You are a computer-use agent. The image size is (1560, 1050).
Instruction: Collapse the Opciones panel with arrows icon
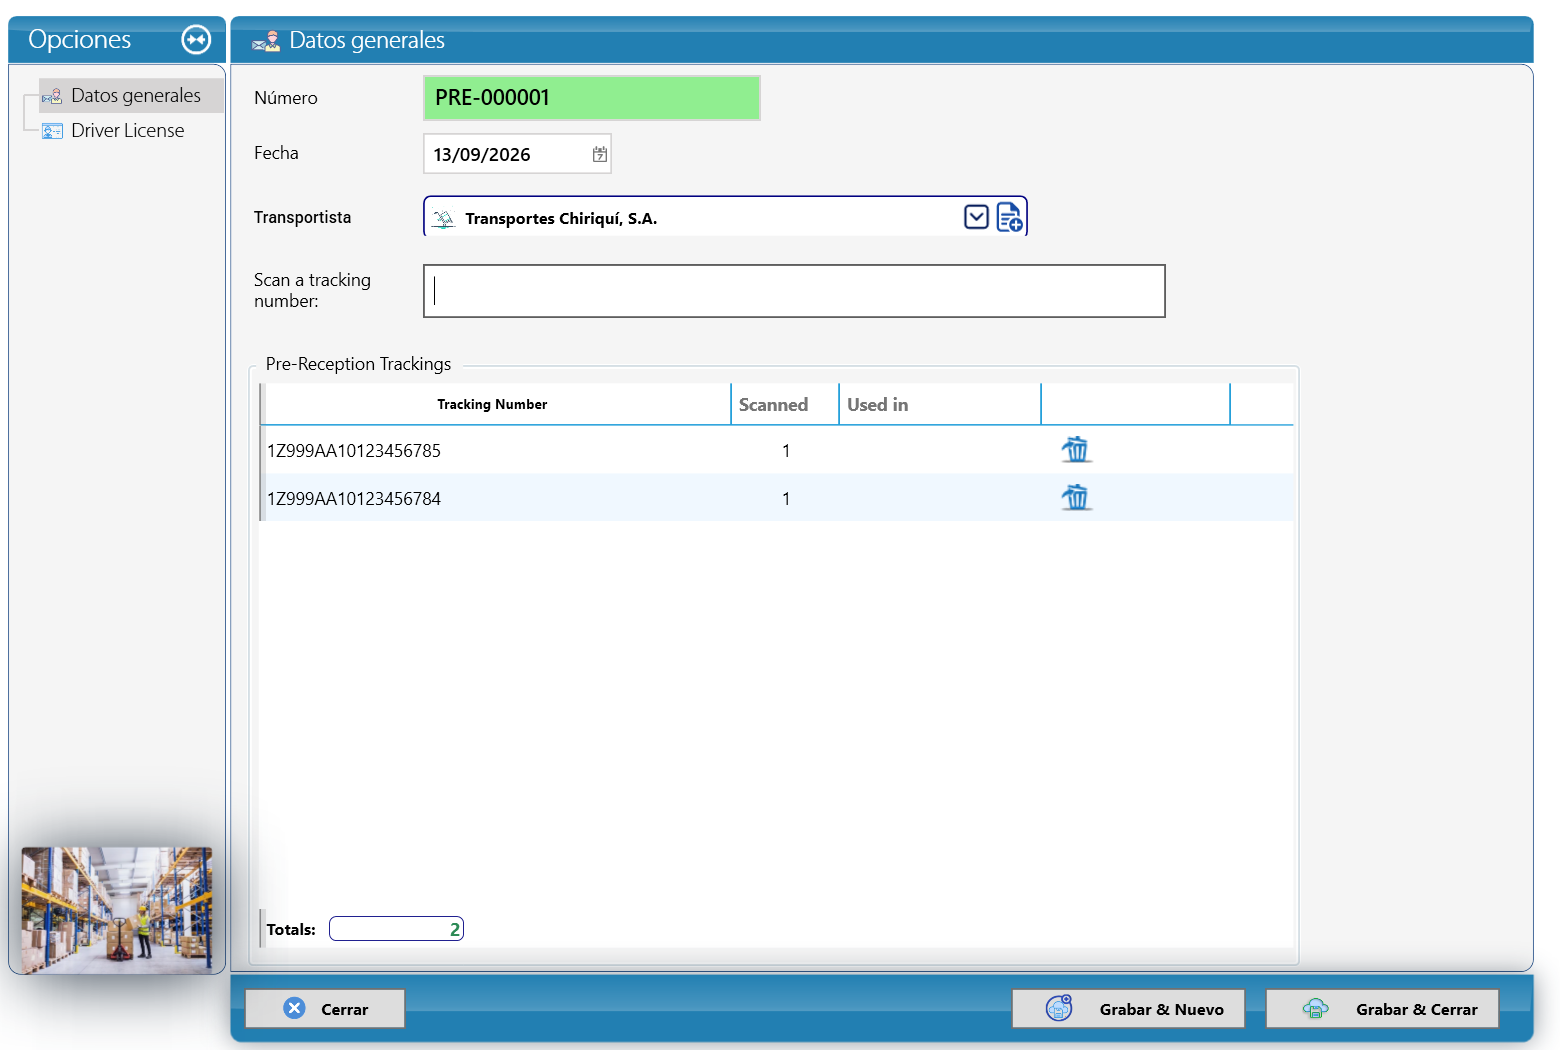click(x=196, y=40)
